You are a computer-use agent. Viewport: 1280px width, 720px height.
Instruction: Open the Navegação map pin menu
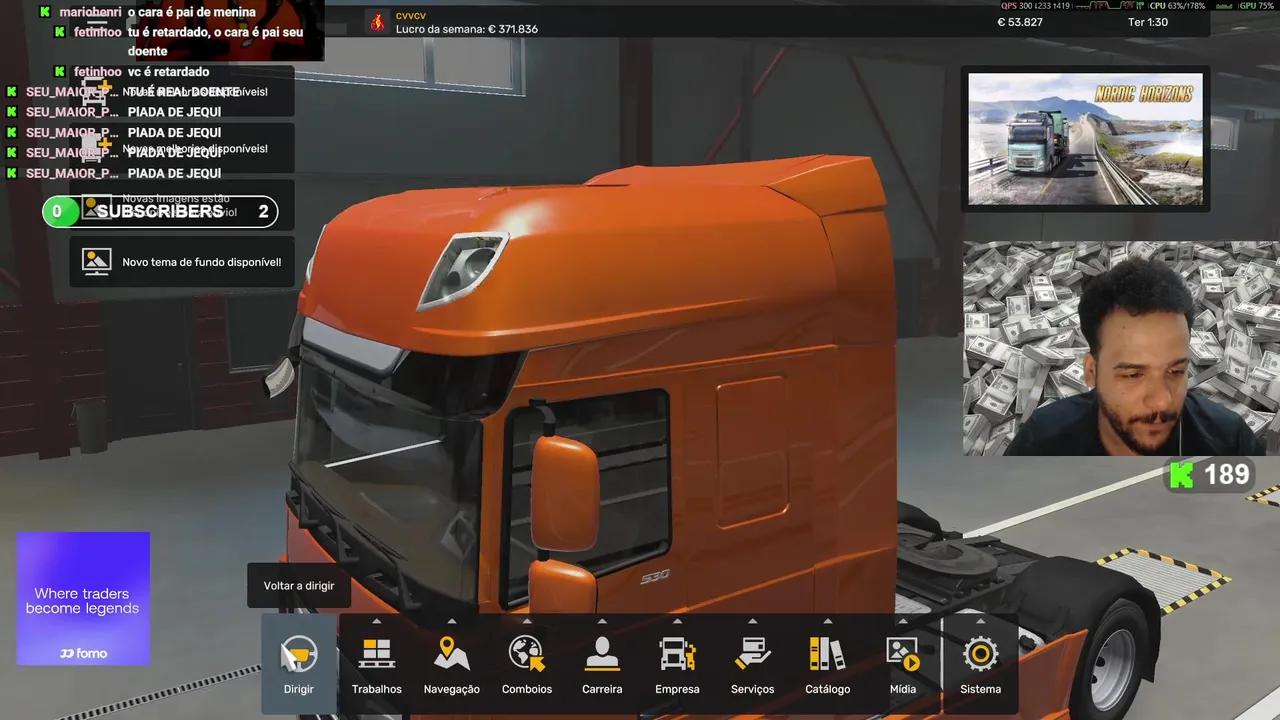452,654
